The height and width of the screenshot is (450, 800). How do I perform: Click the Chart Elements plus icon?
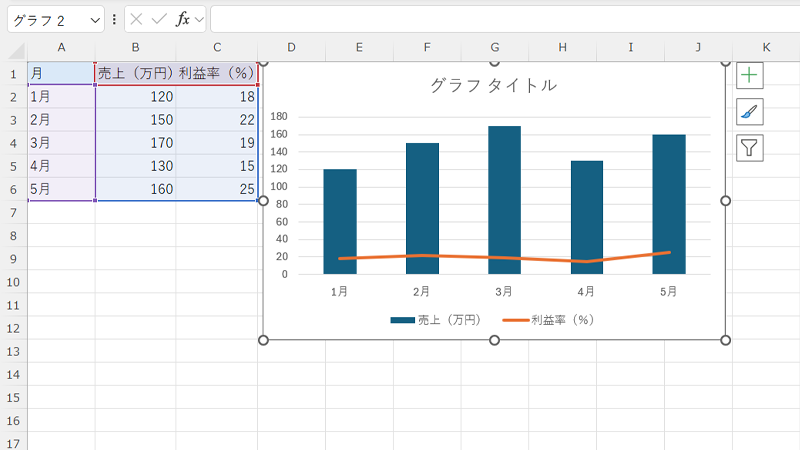pyautogui.click(x=749, y=75)
